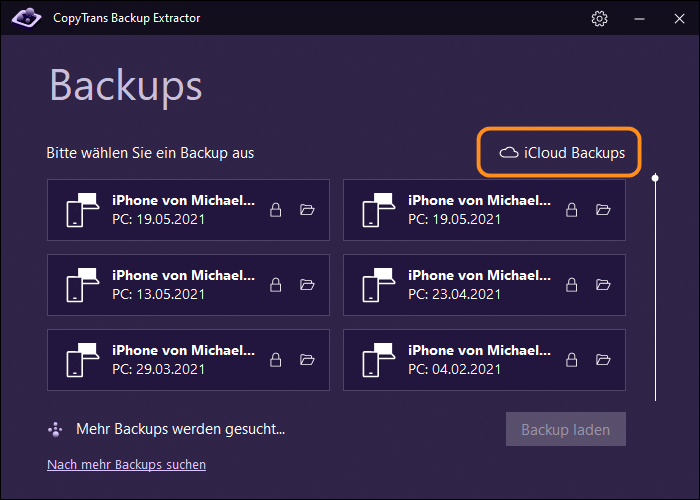Click the device icon of the 13.05.2021 backup
Viewport: 700px width, 500px height.
[x=83, y=285]
